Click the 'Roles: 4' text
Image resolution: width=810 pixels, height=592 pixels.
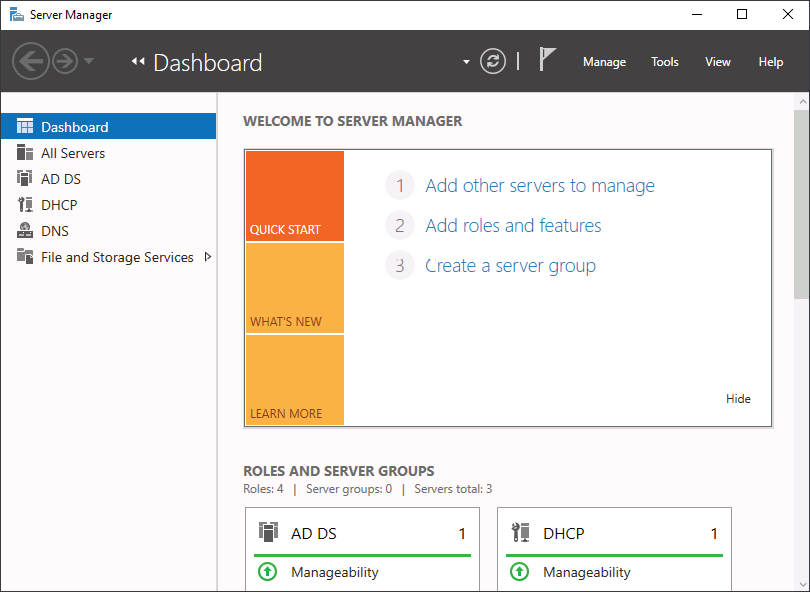pos(263,489)
